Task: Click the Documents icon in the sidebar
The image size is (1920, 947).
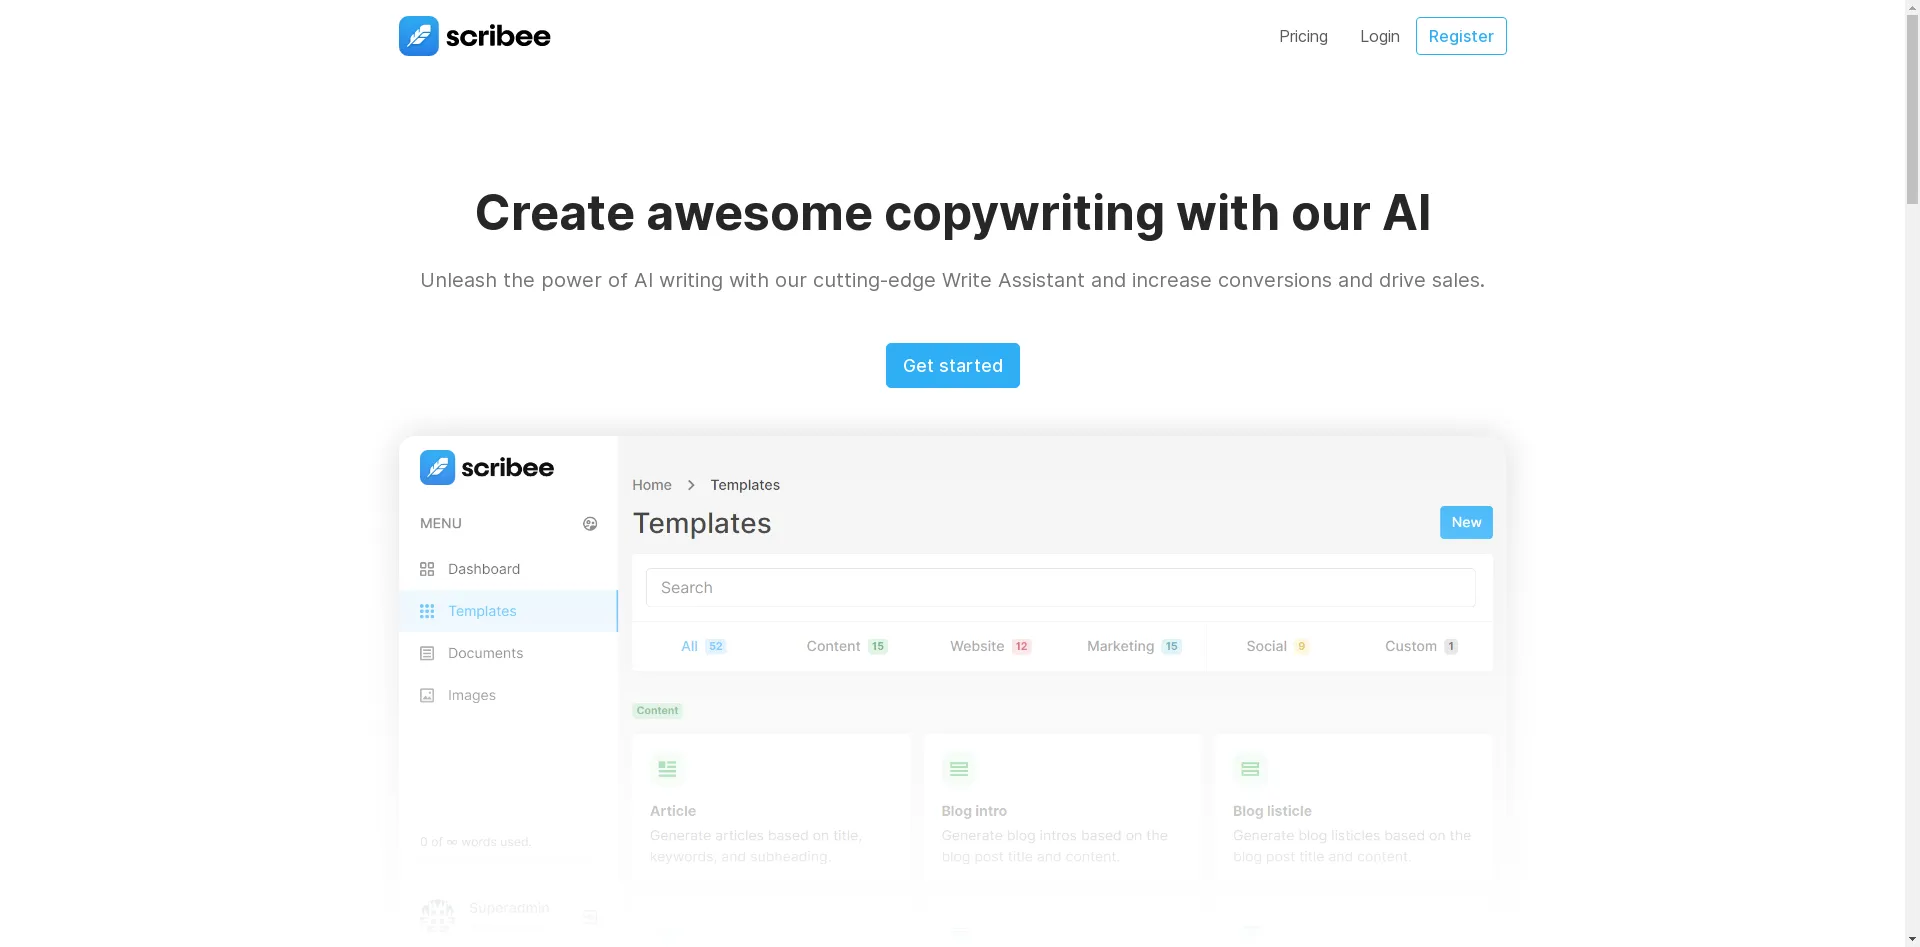Action: (x=427, y=653)
